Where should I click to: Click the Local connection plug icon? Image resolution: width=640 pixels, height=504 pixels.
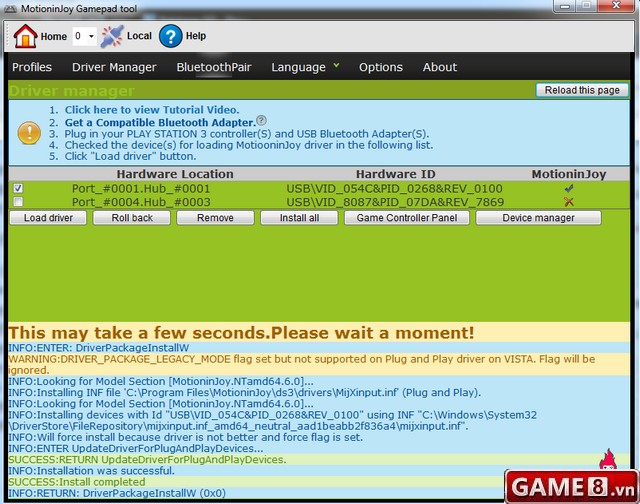coord(112,36)
